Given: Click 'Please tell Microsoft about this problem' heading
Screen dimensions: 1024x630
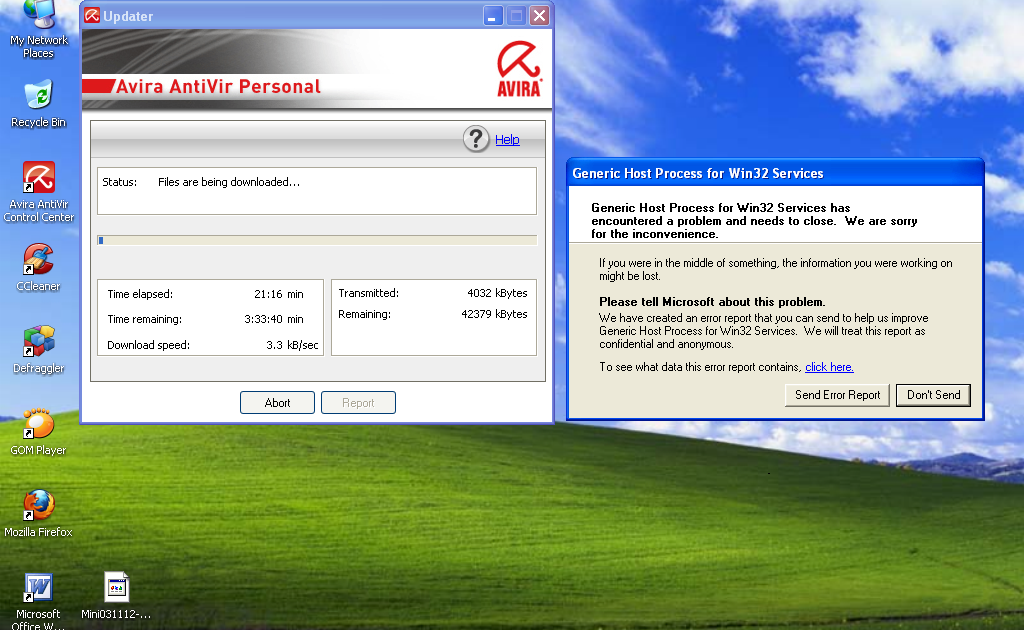Looking at the screenshot, I should point(712,302).
